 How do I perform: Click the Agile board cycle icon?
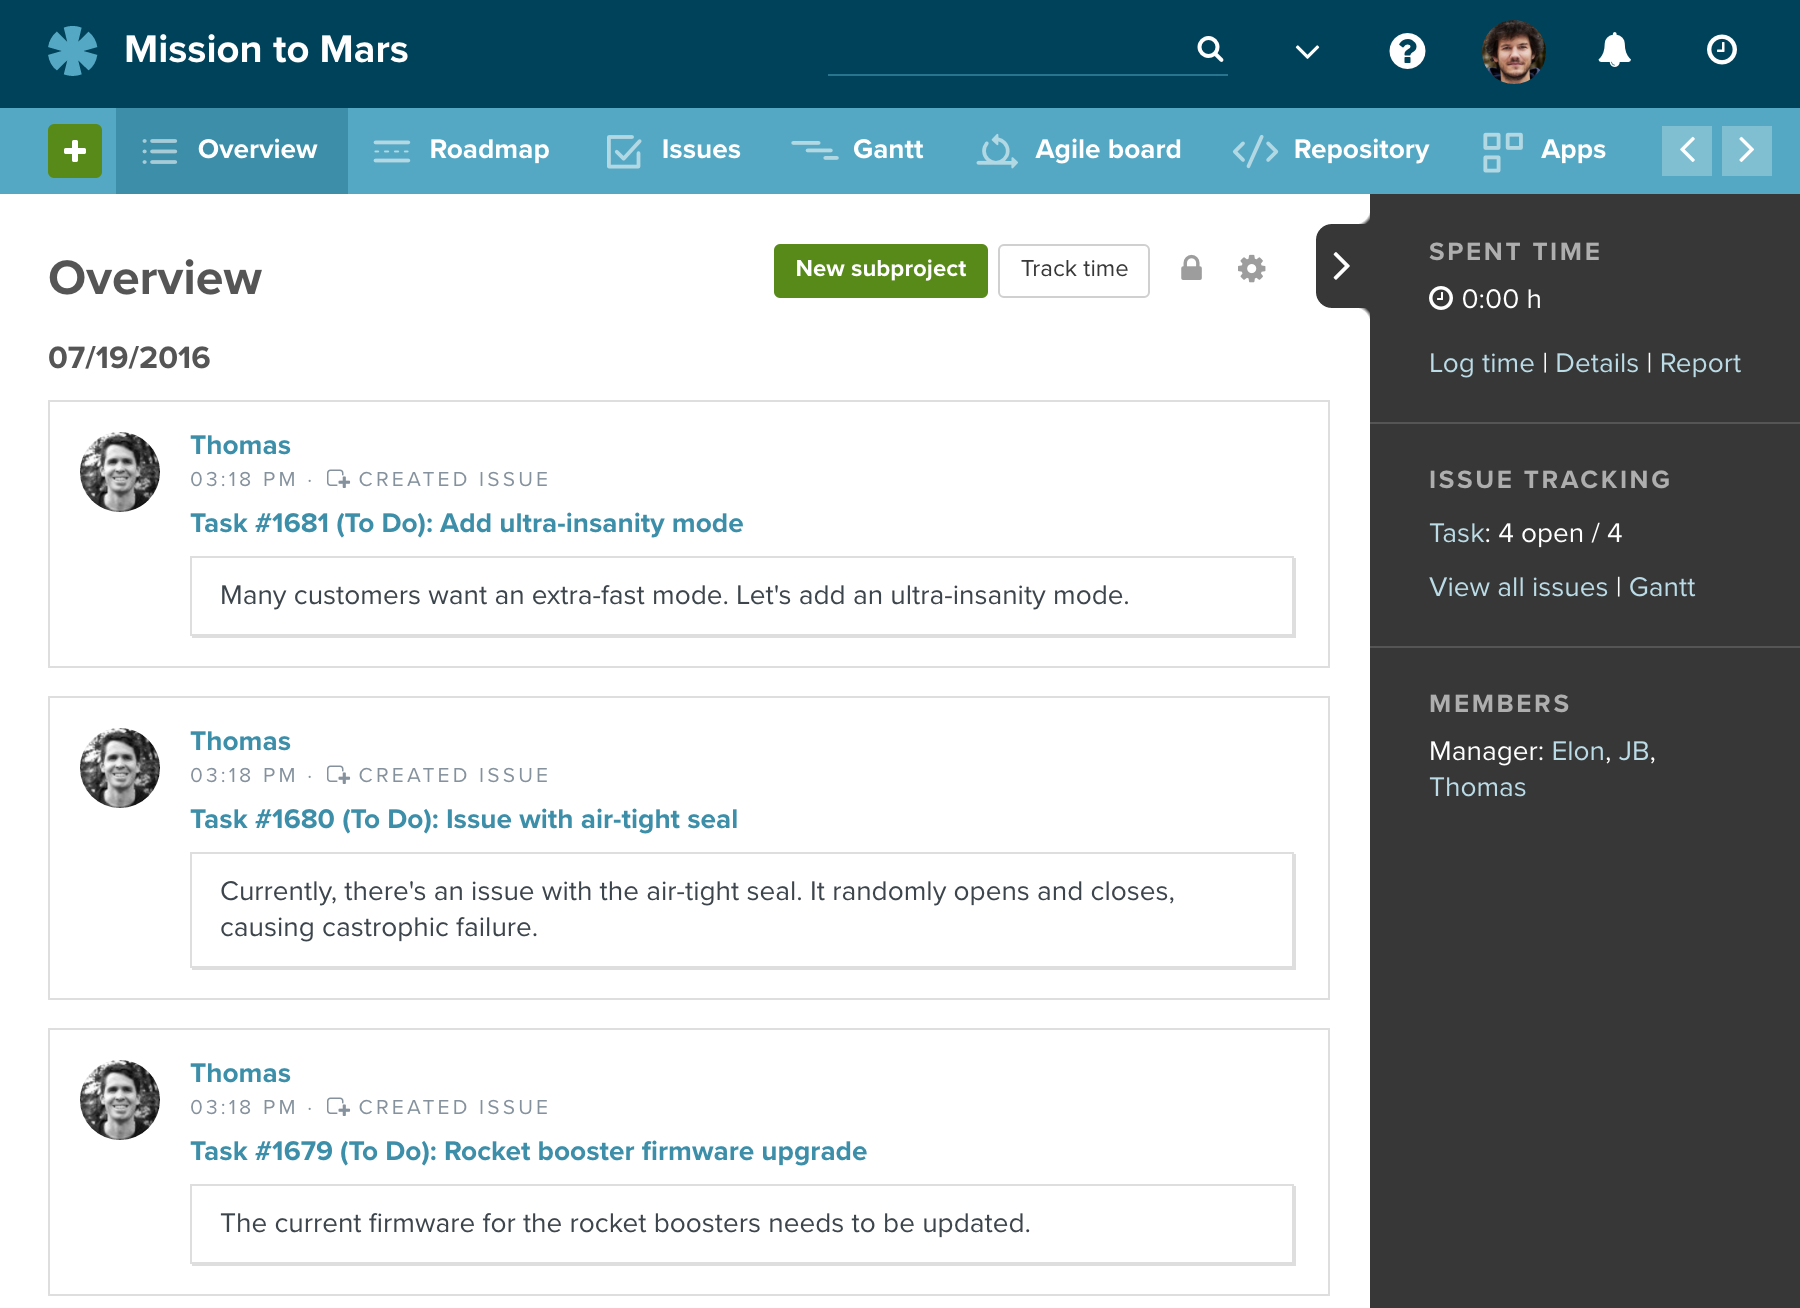(997, 151)
